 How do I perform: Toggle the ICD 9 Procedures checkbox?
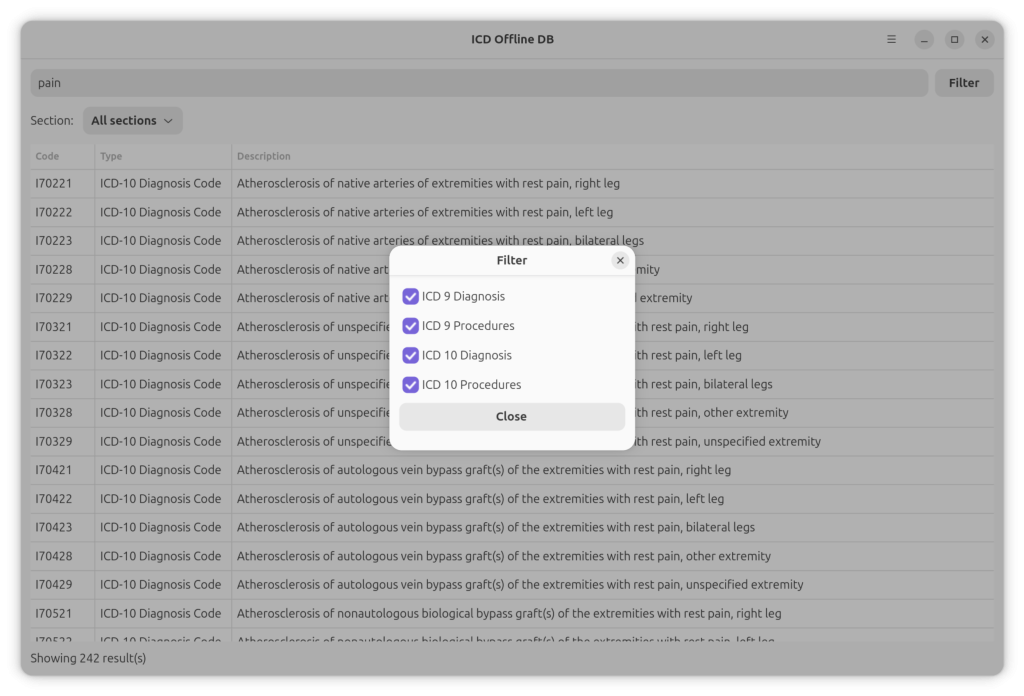(411, 326)
